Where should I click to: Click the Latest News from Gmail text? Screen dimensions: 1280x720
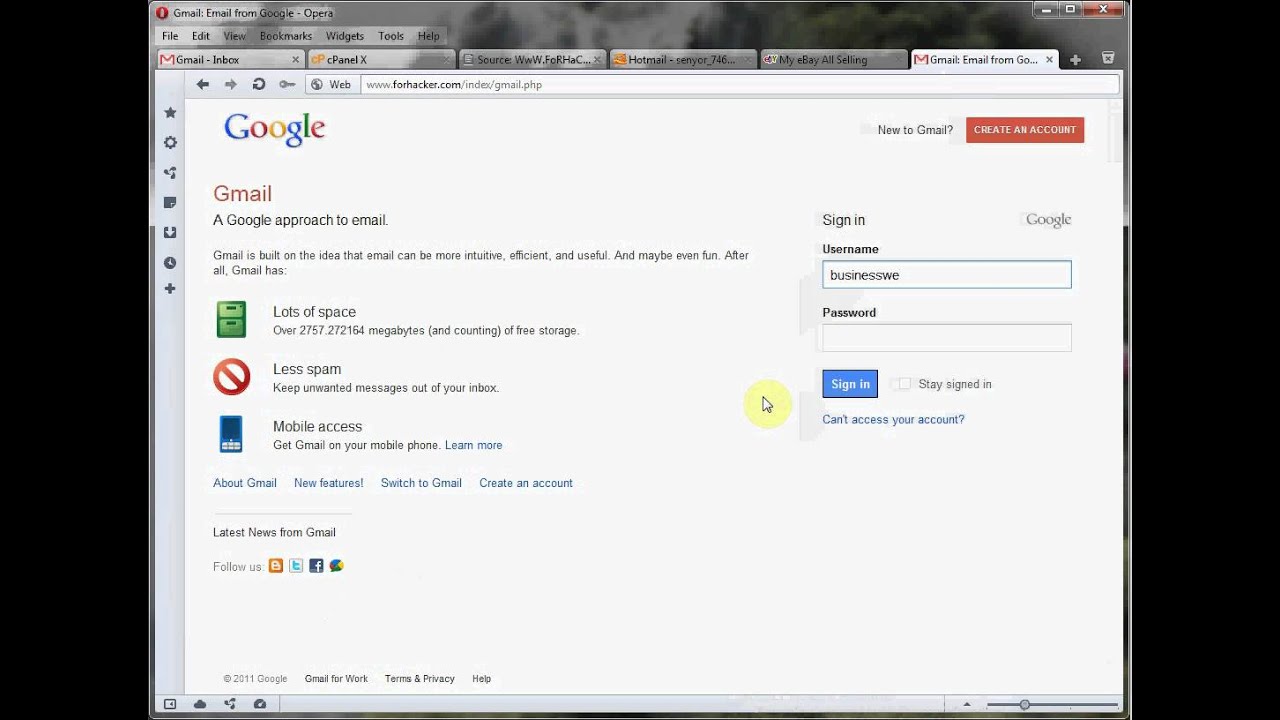[x=274, y=533]
